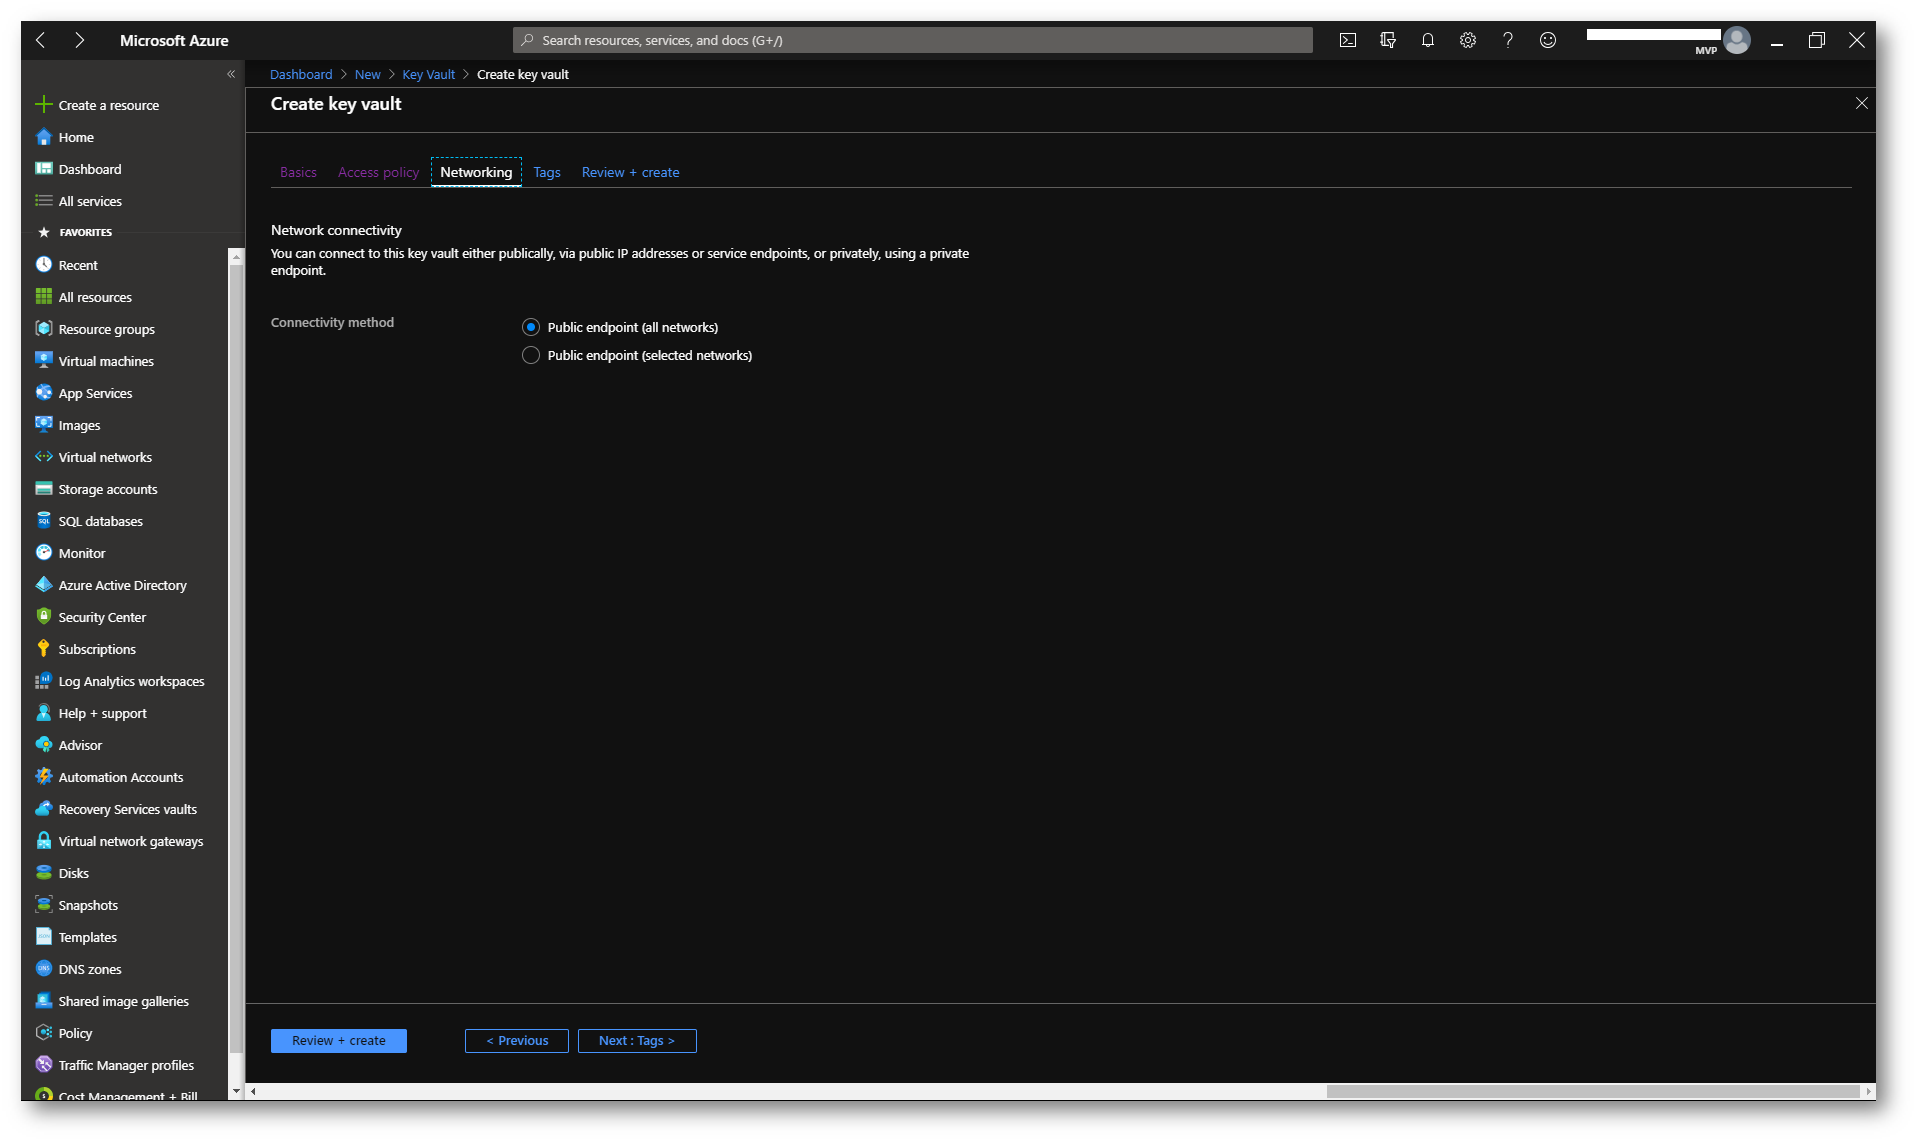Collapse the left sidebar menu
The height and width of the screenshot is (1143, 1918).
point(231,74)
